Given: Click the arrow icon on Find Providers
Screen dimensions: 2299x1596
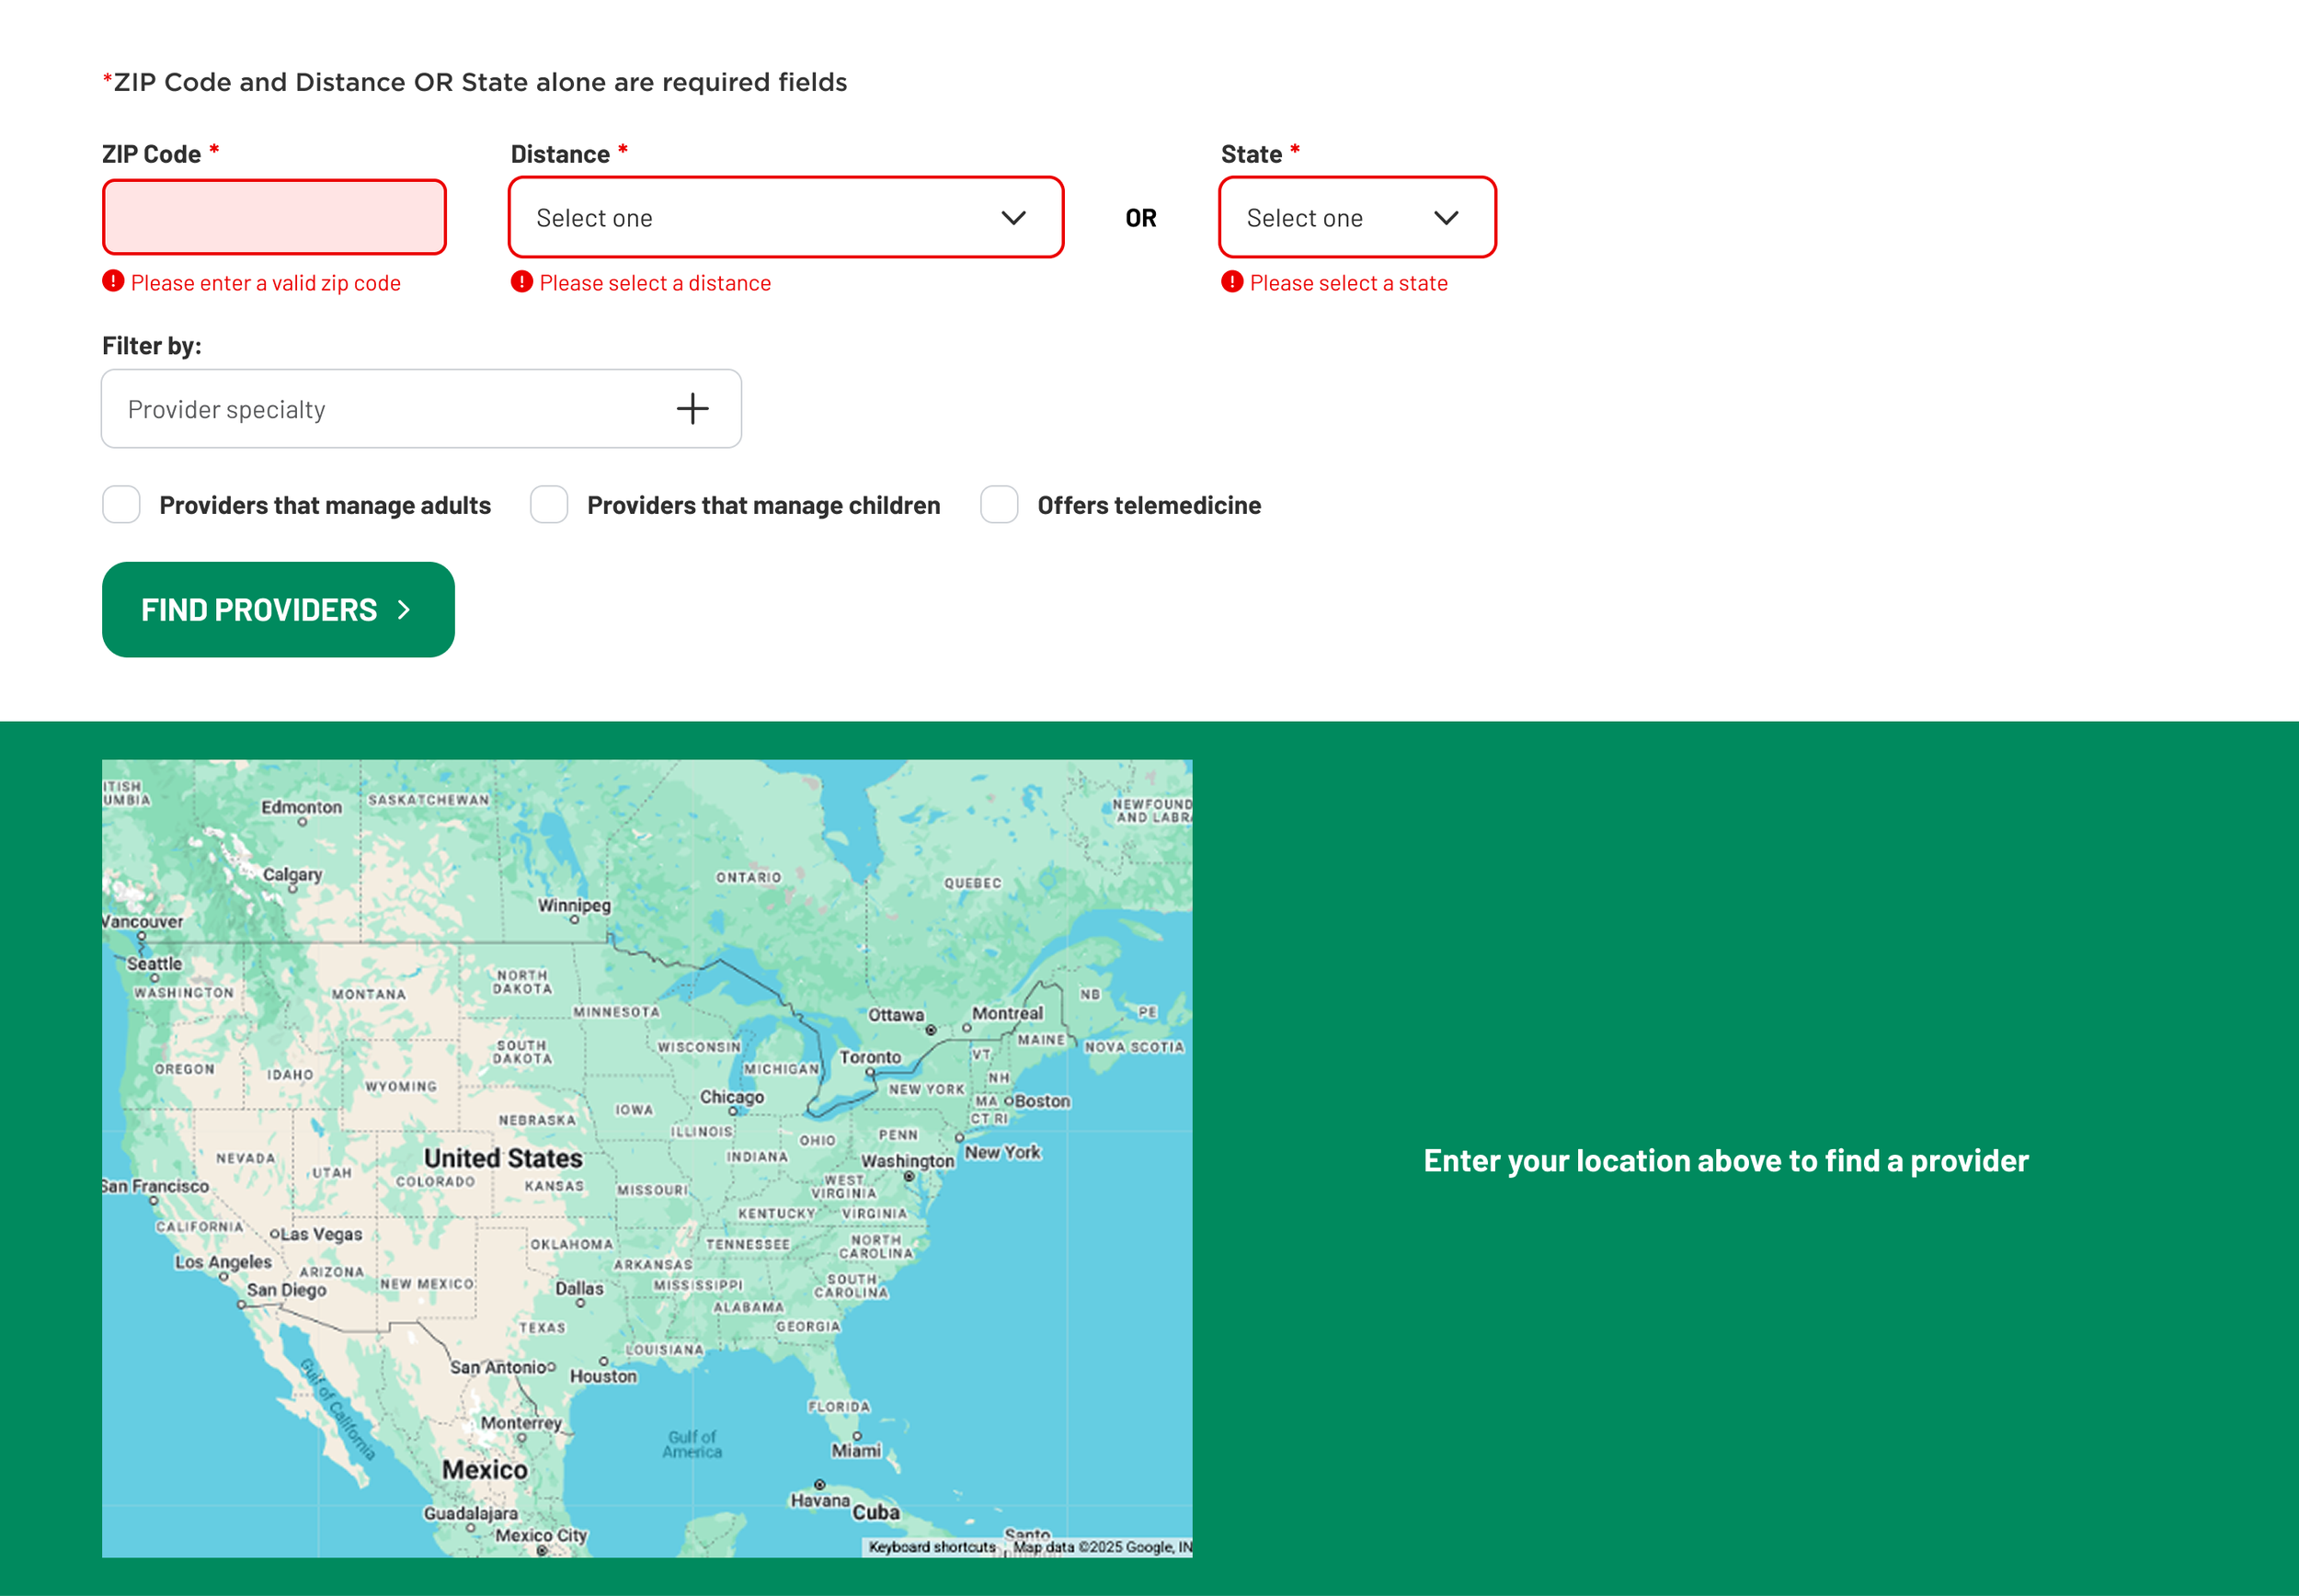Looking at the screenshot, I should click(x=404, y=610).
